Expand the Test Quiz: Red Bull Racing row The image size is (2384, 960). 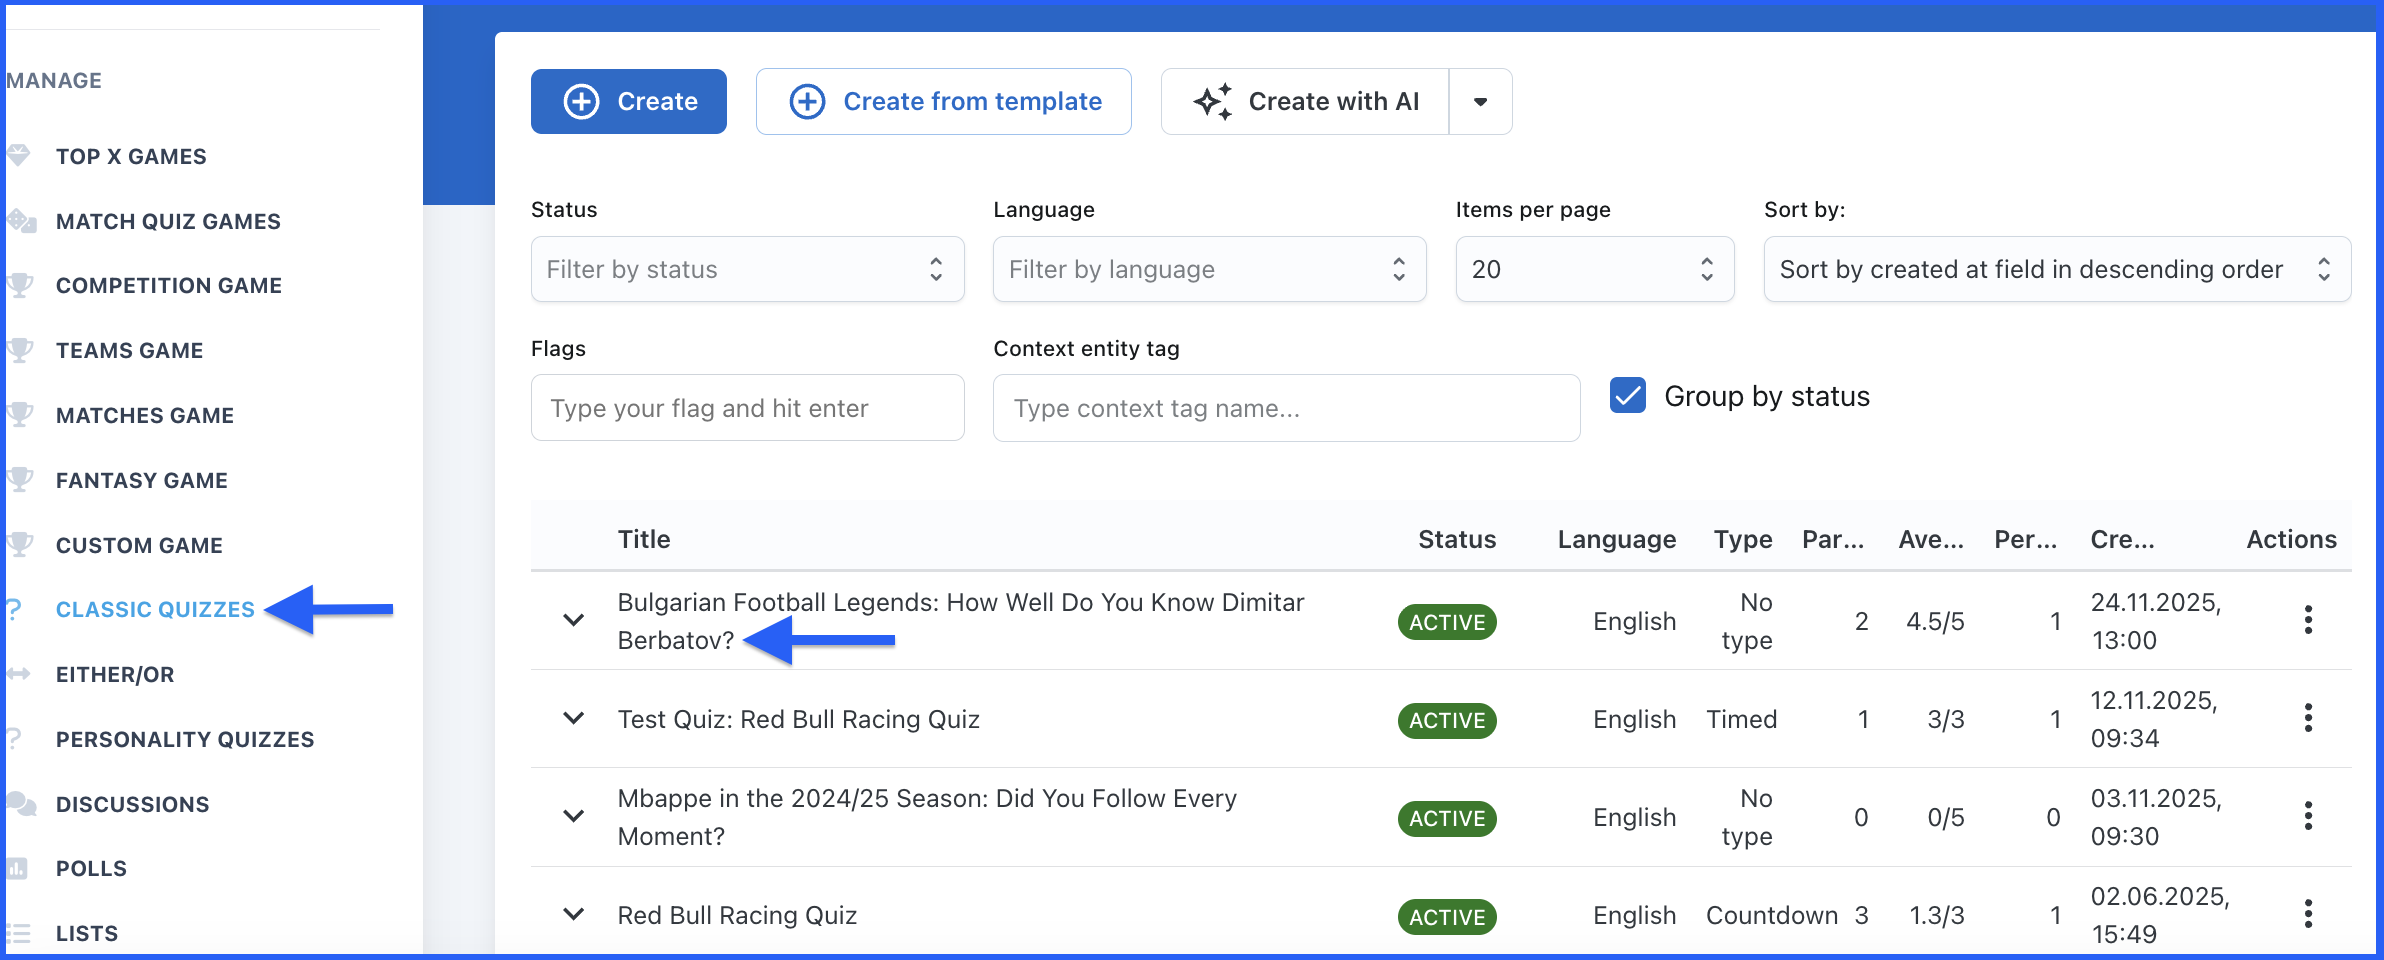[x=574, y=718]
